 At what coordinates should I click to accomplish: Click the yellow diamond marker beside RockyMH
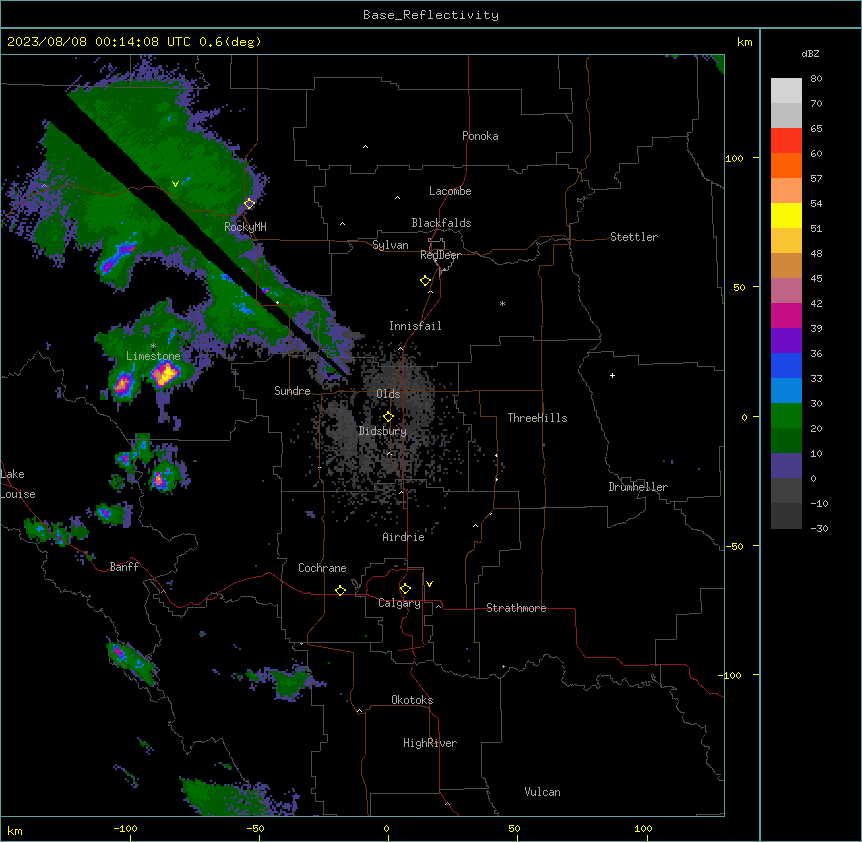[250, 204]
